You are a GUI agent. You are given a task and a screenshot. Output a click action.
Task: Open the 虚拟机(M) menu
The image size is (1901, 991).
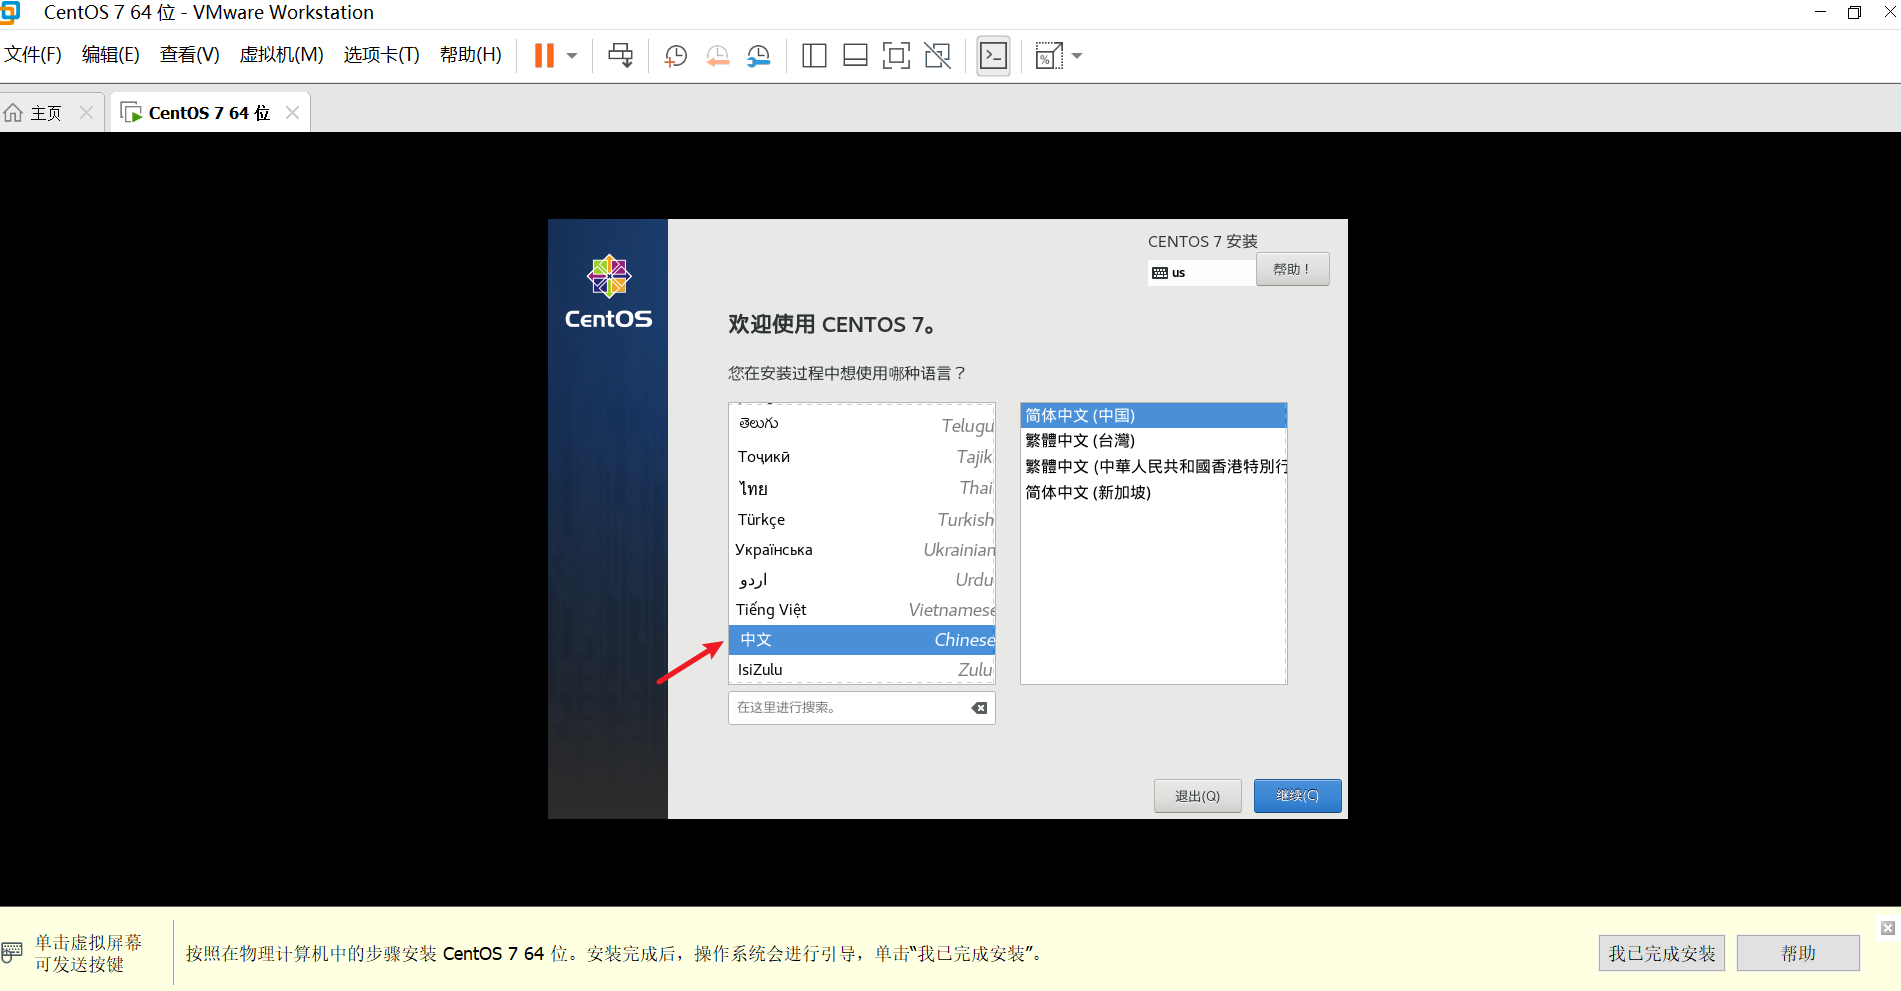click(x=281, y=55)
